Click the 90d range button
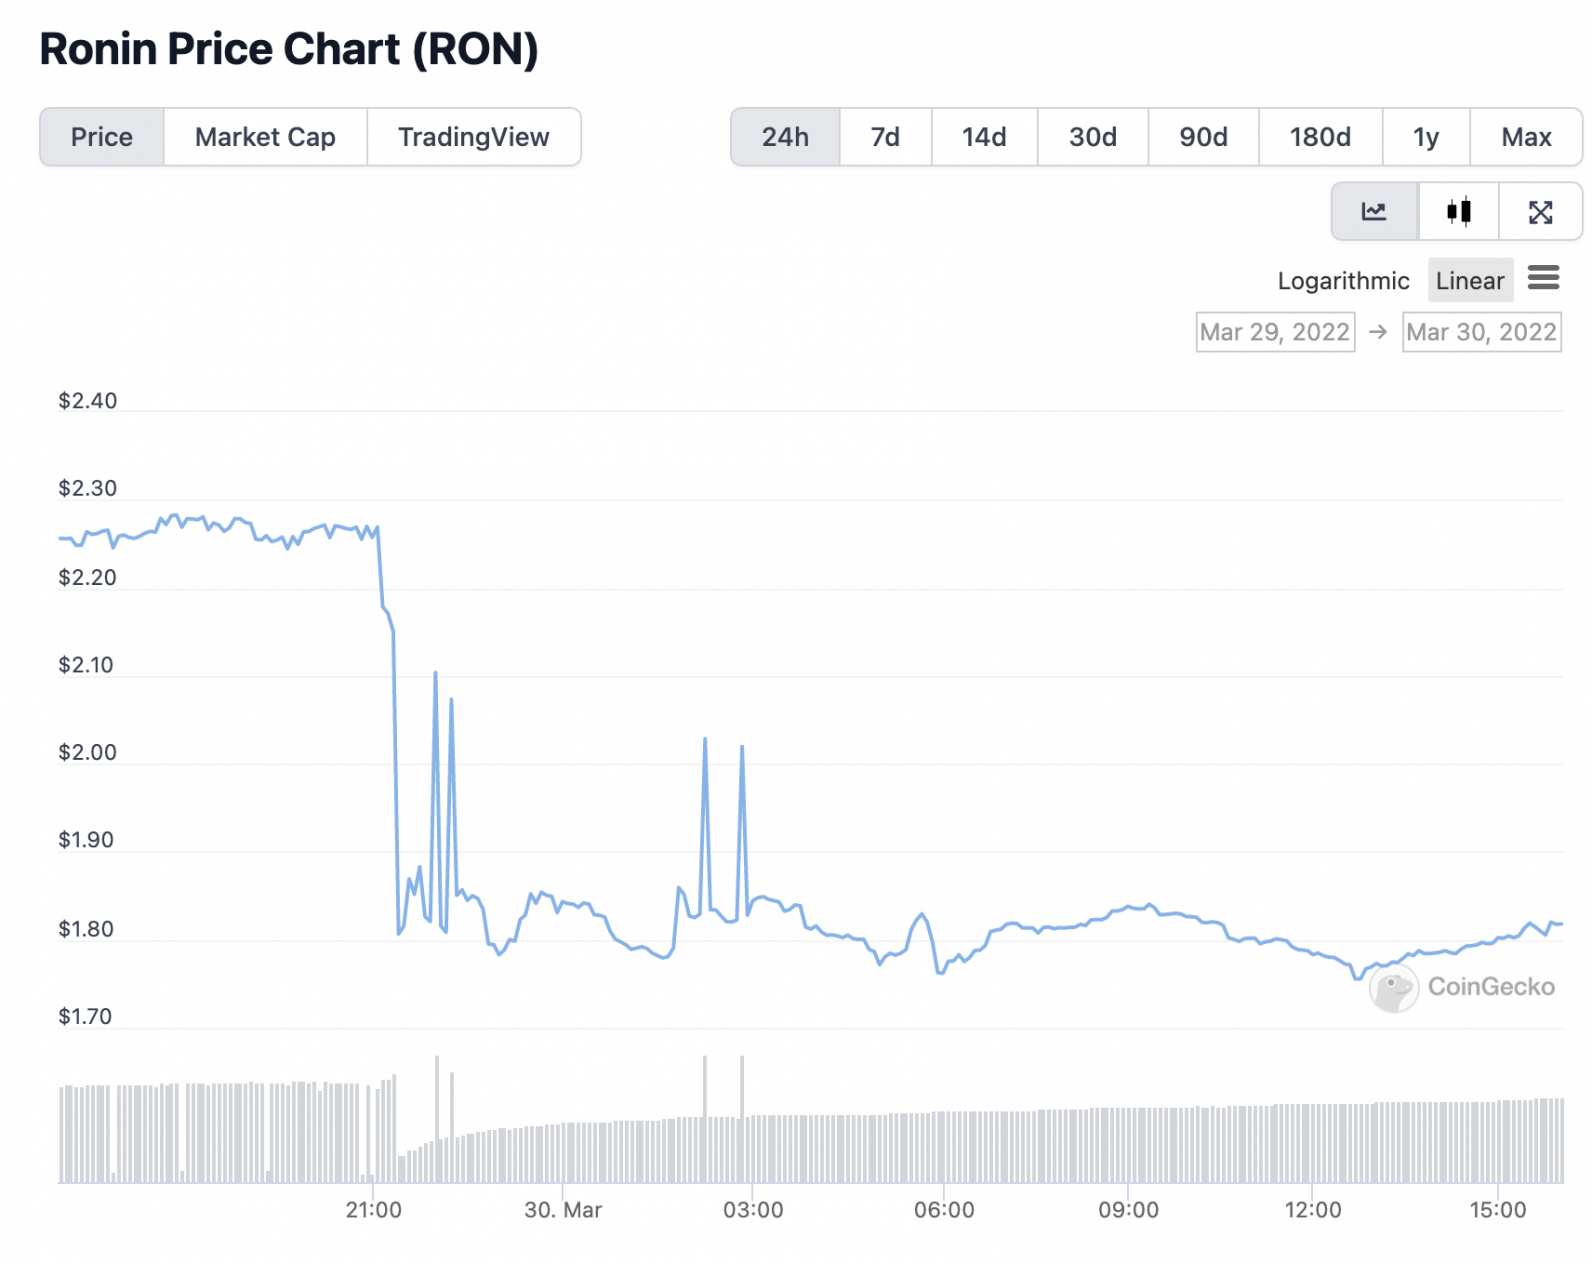This screenshot has width=1592, height=1263. click(x=1202, y=137)
